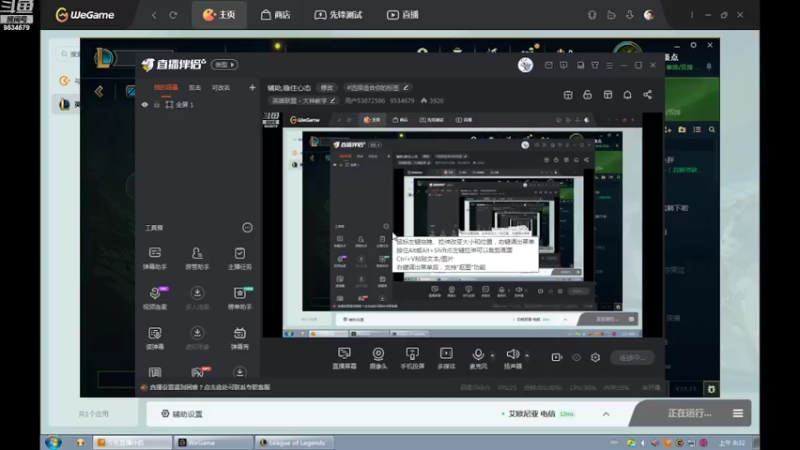Click the 正在运行 game status button
This screenshot has width=800, height=450.
(x=689, y=413)
